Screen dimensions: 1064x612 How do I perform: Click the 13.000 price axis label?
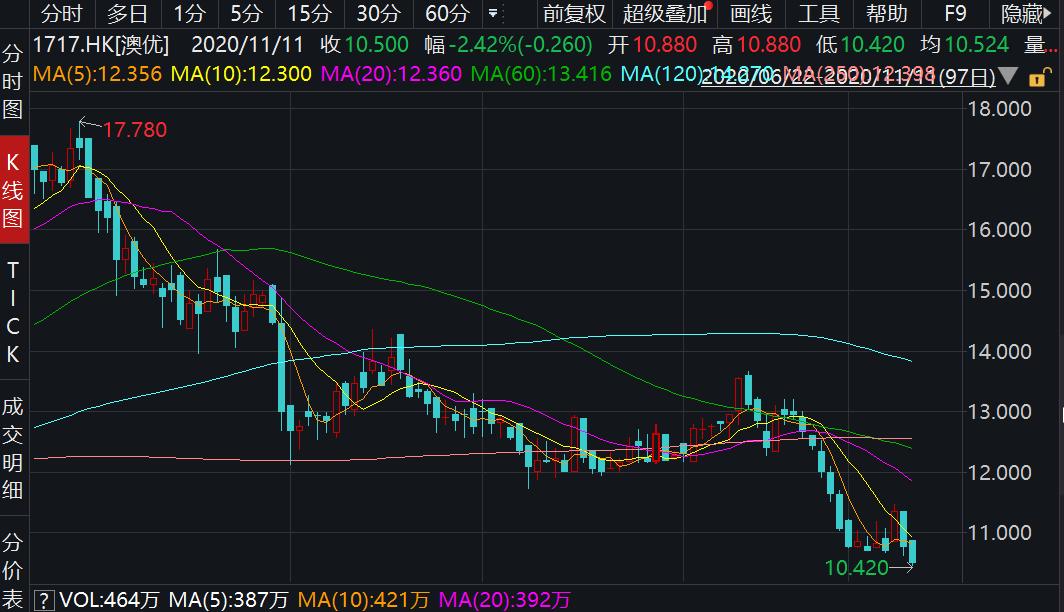(x=1000, y=412)
